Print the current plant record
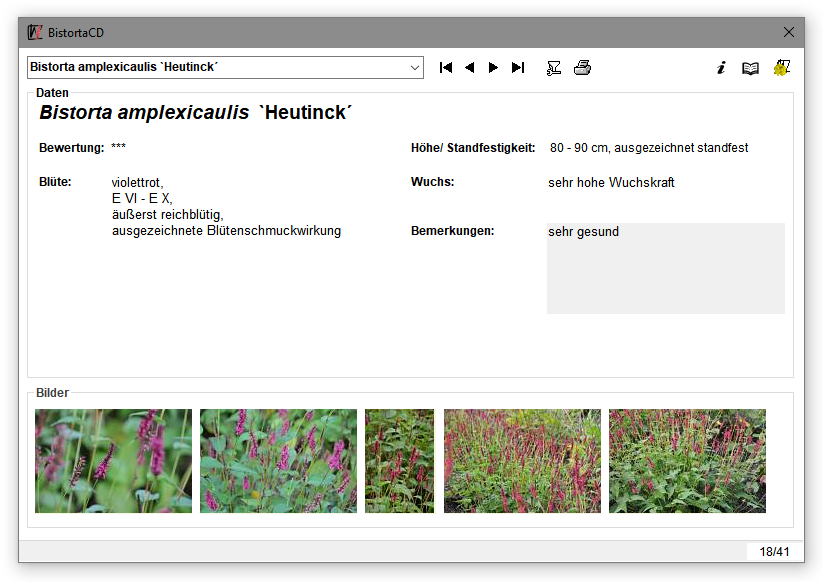Image resolution: width=823 pixels, height=582 pixels. point(582,68)
